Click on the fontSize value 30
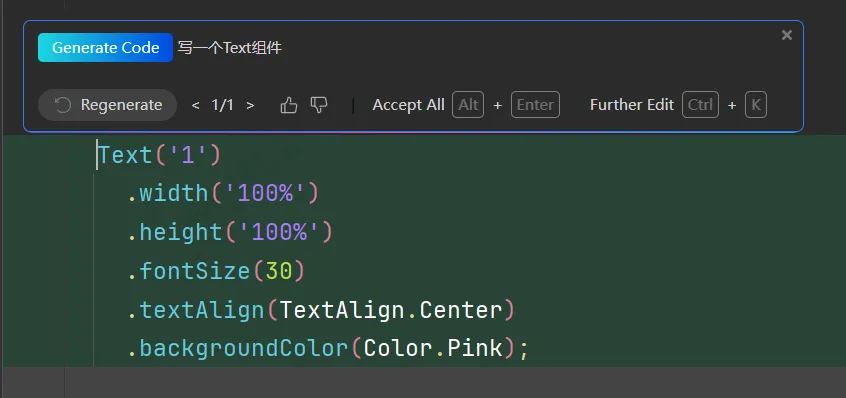This screenshot has height=398, width=846. click(x=279, y=271)
